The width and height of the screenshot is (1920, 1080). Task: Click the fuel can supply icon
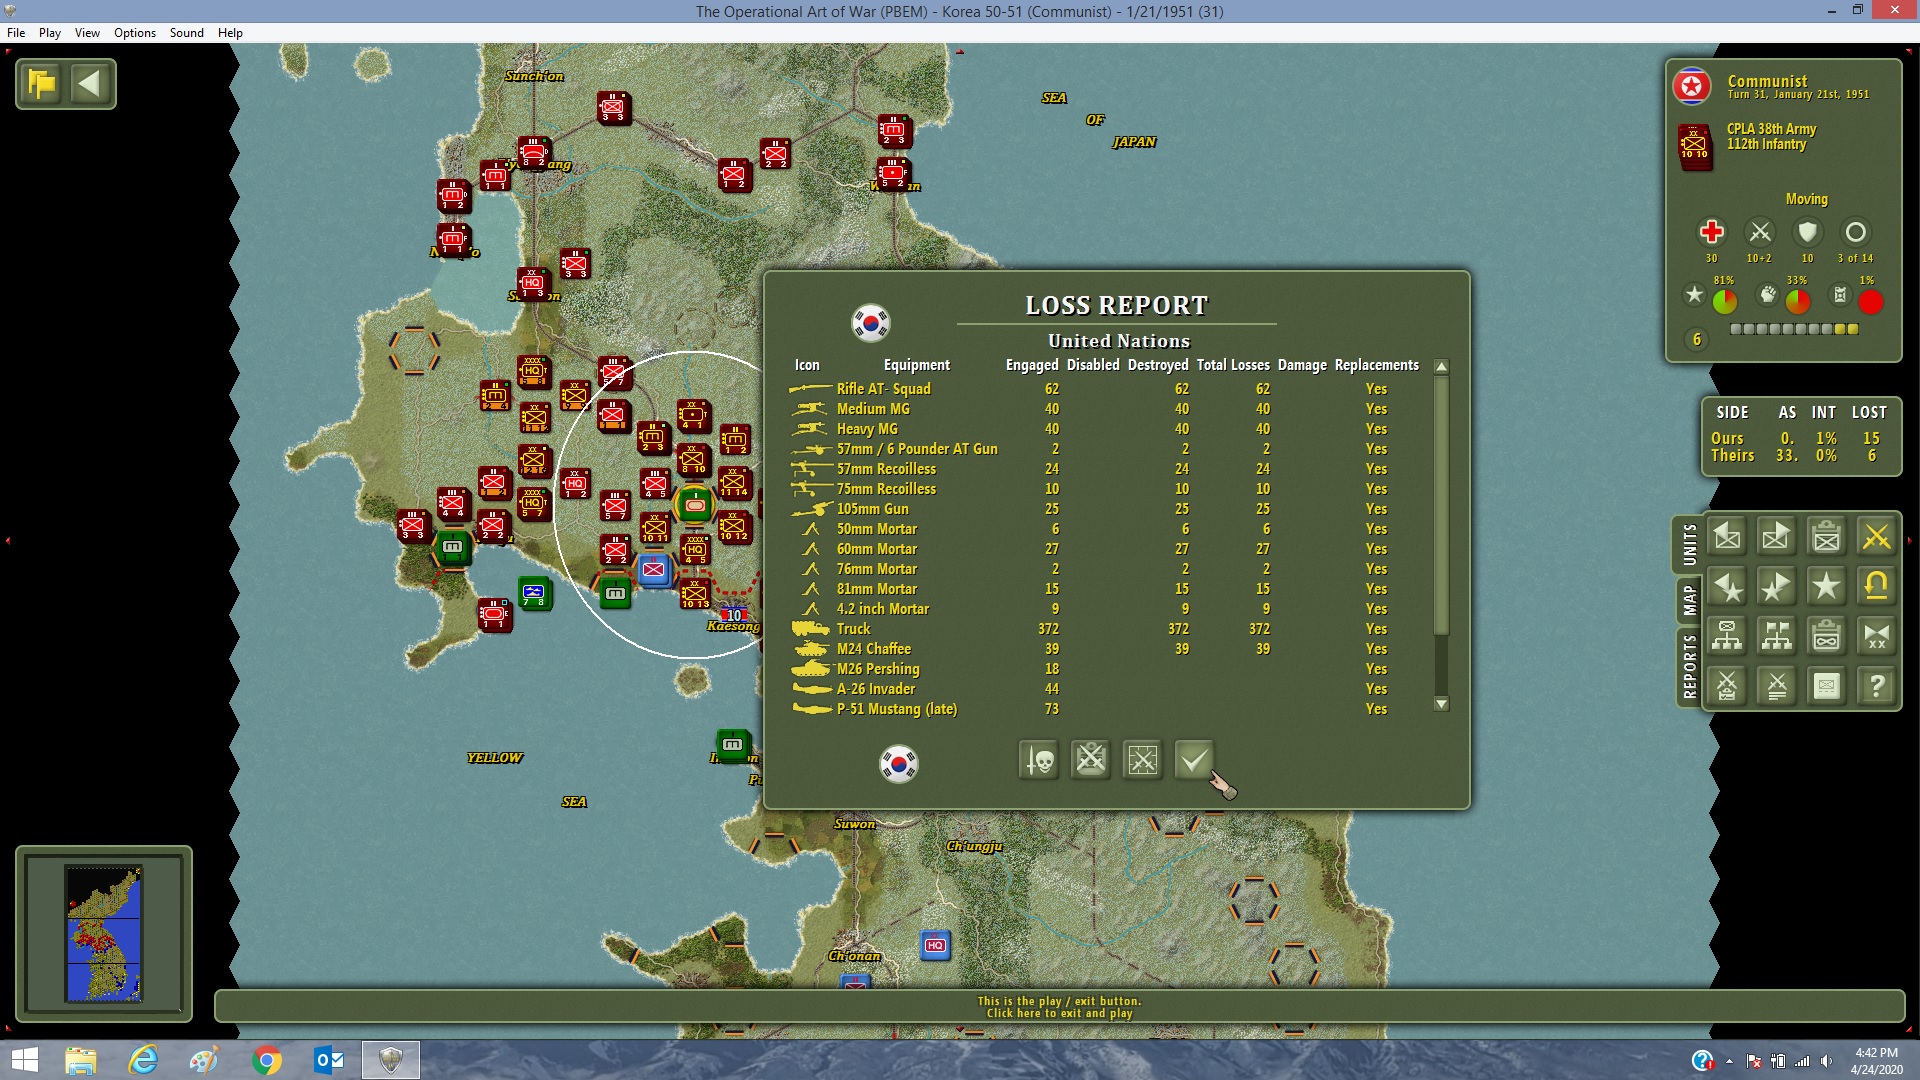point(1840,295)
